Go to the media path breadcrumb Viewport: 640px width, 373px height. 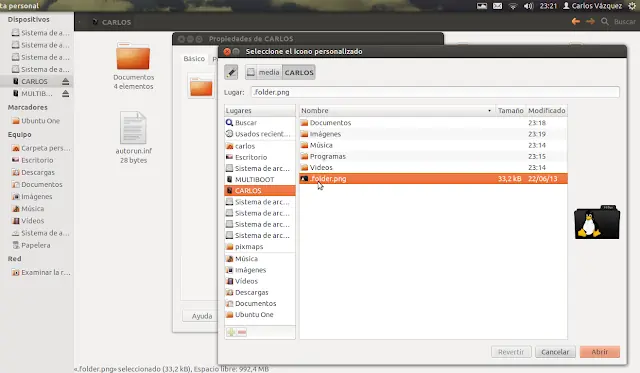point(264,72)
